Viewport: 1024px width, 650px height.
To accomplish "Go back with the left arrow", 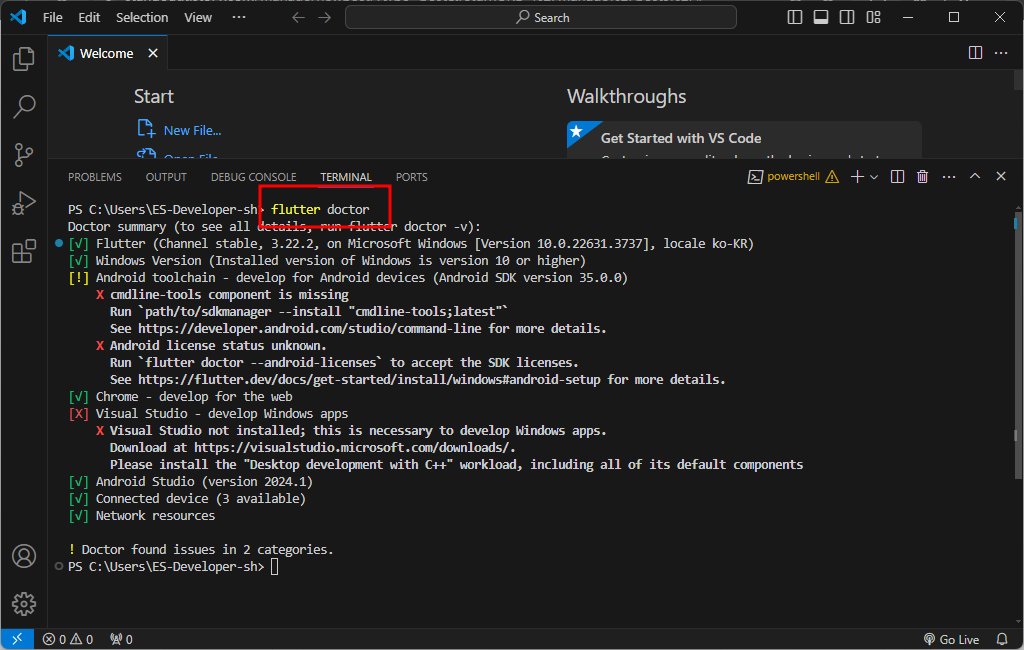I will pyautogui.click(x=298, y=18).
